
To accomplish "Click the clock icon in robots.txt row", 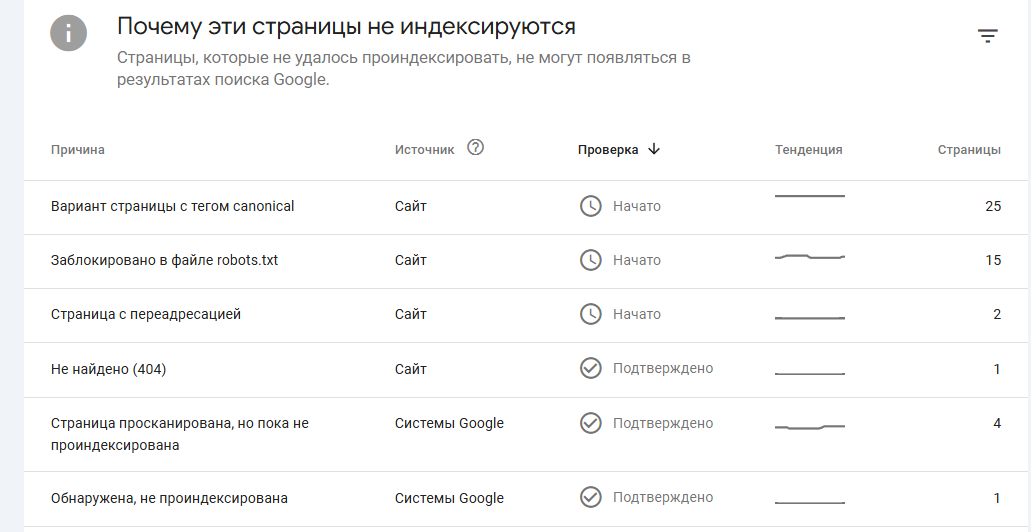I will tap(591, 260).
